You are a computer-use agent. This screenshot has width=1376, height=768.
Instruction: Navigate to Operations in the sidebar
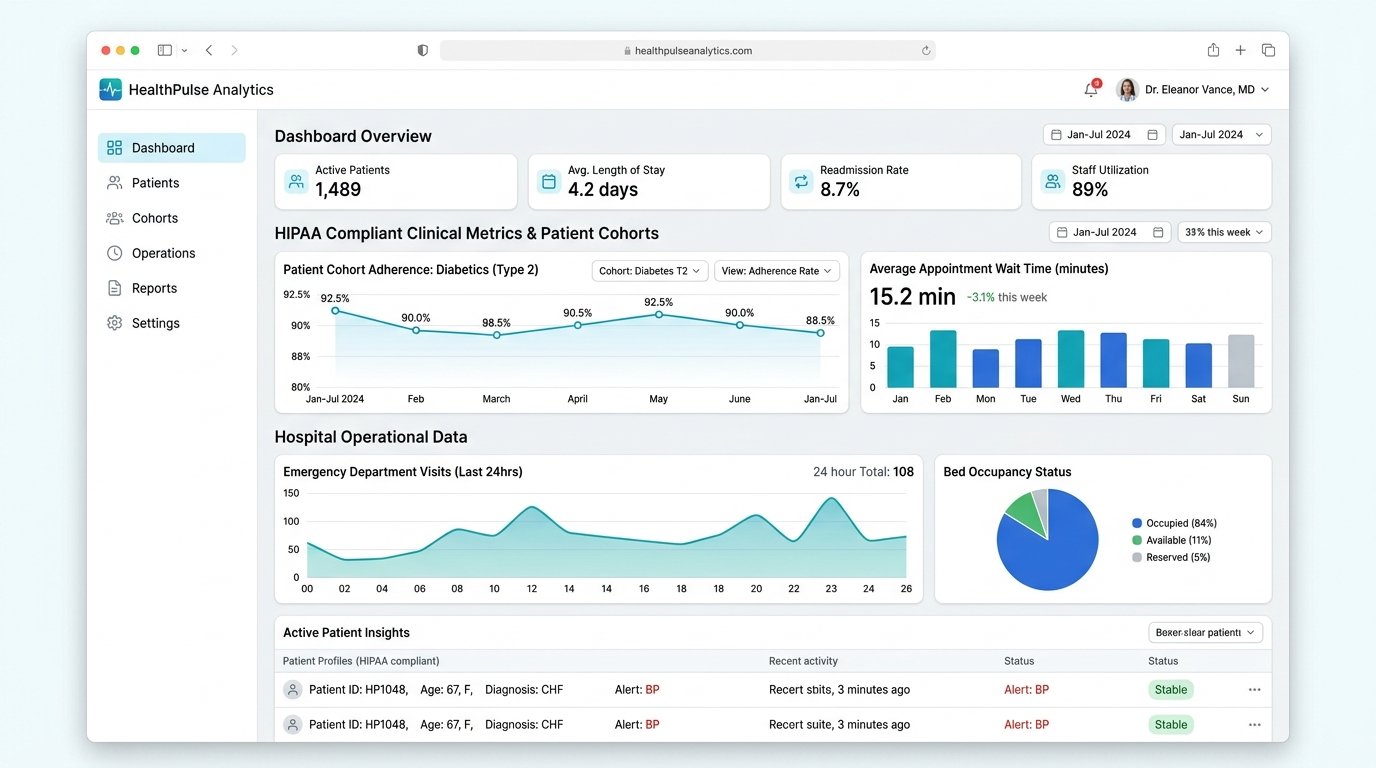tap(172, 253)
